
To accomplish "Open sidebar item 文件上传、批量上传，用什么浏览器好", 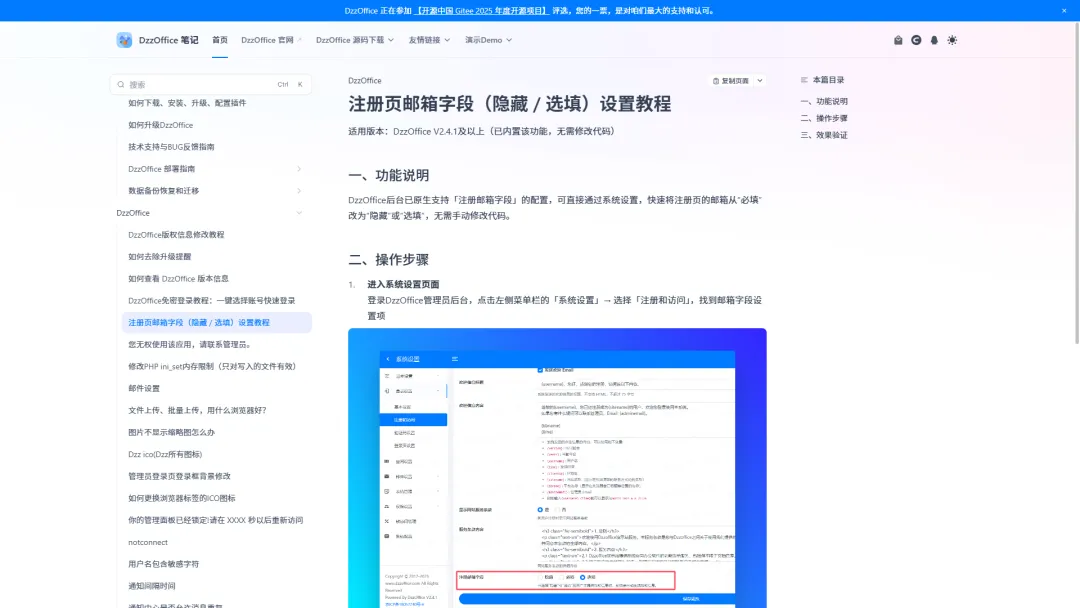I will [x=197, y=410].
